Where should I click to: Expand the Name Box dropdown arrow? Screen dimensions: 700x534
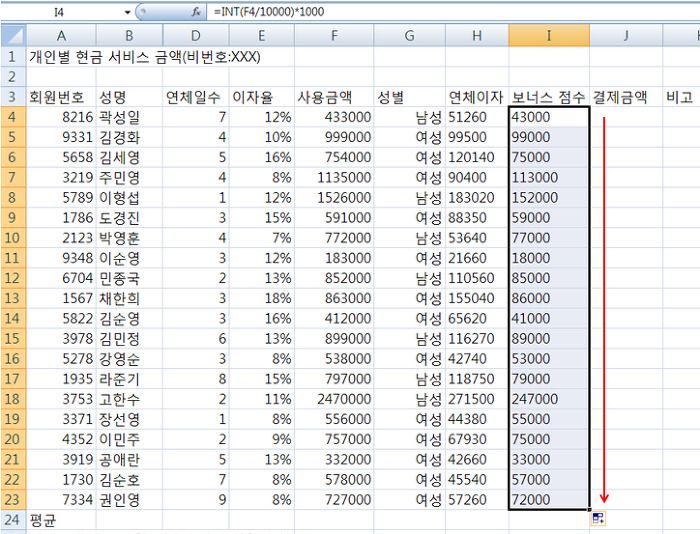click(127, 12)
